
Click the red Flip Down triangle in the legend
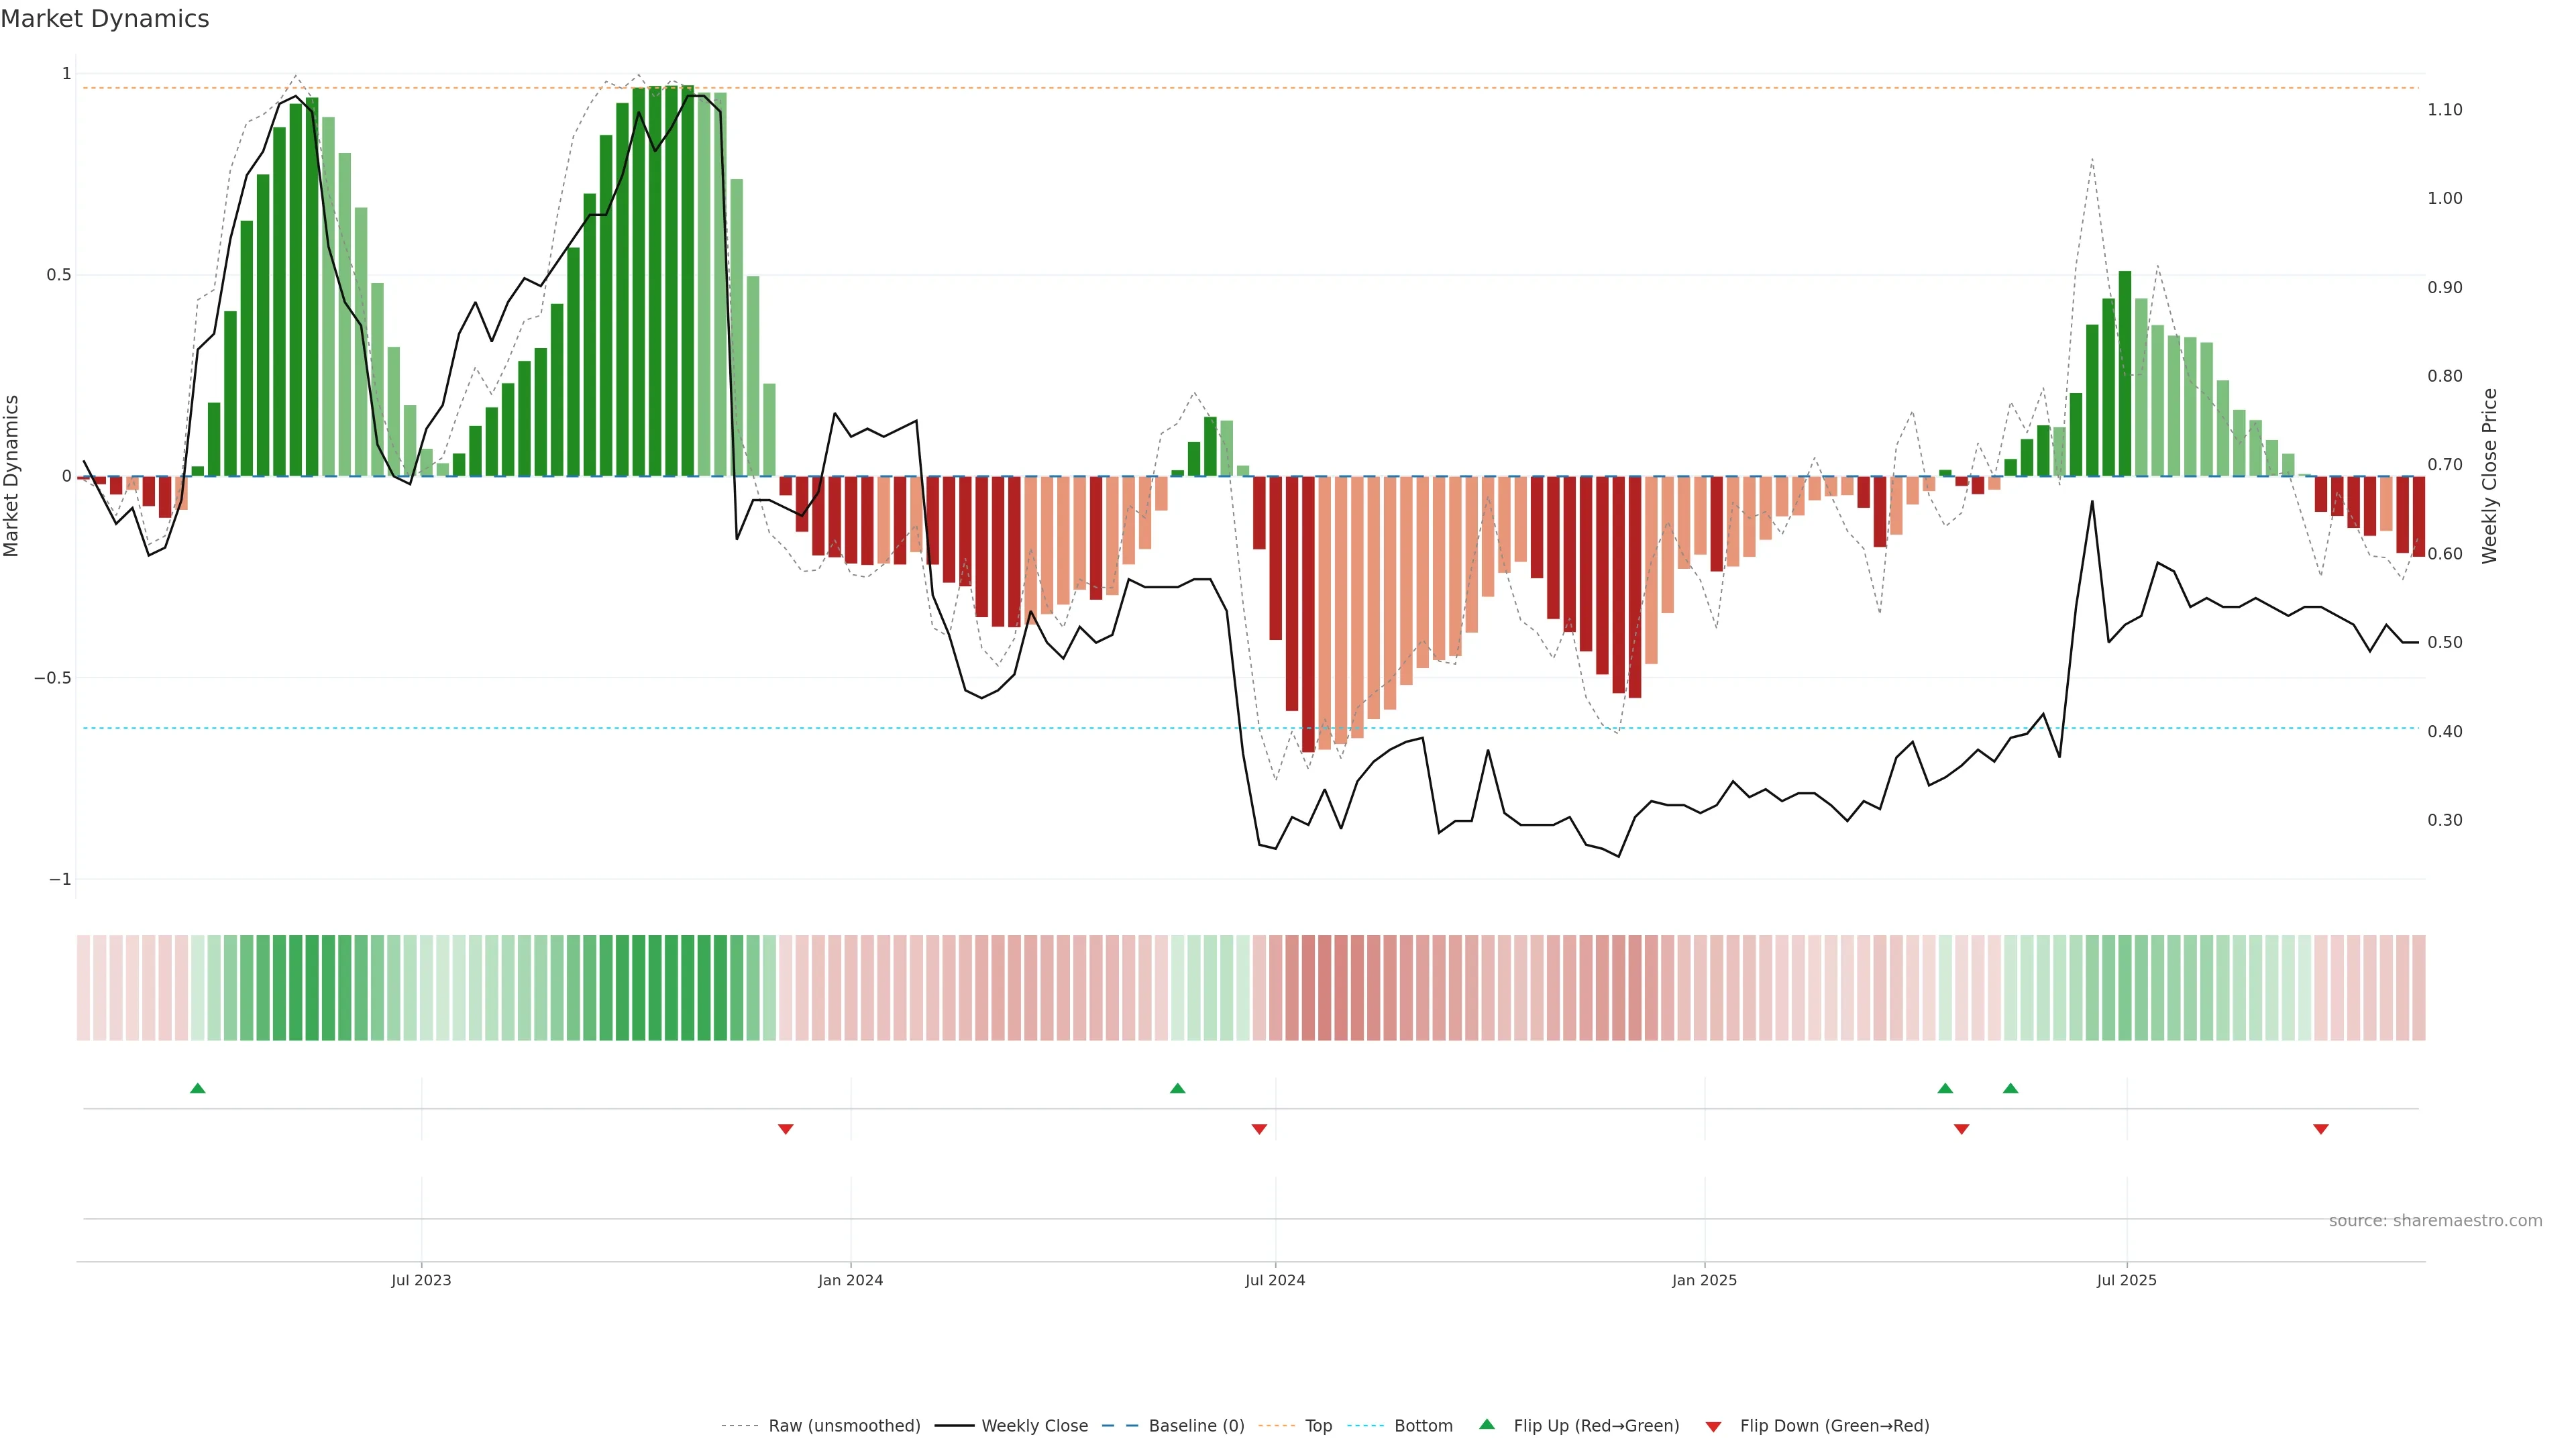pos(1713,1426)
